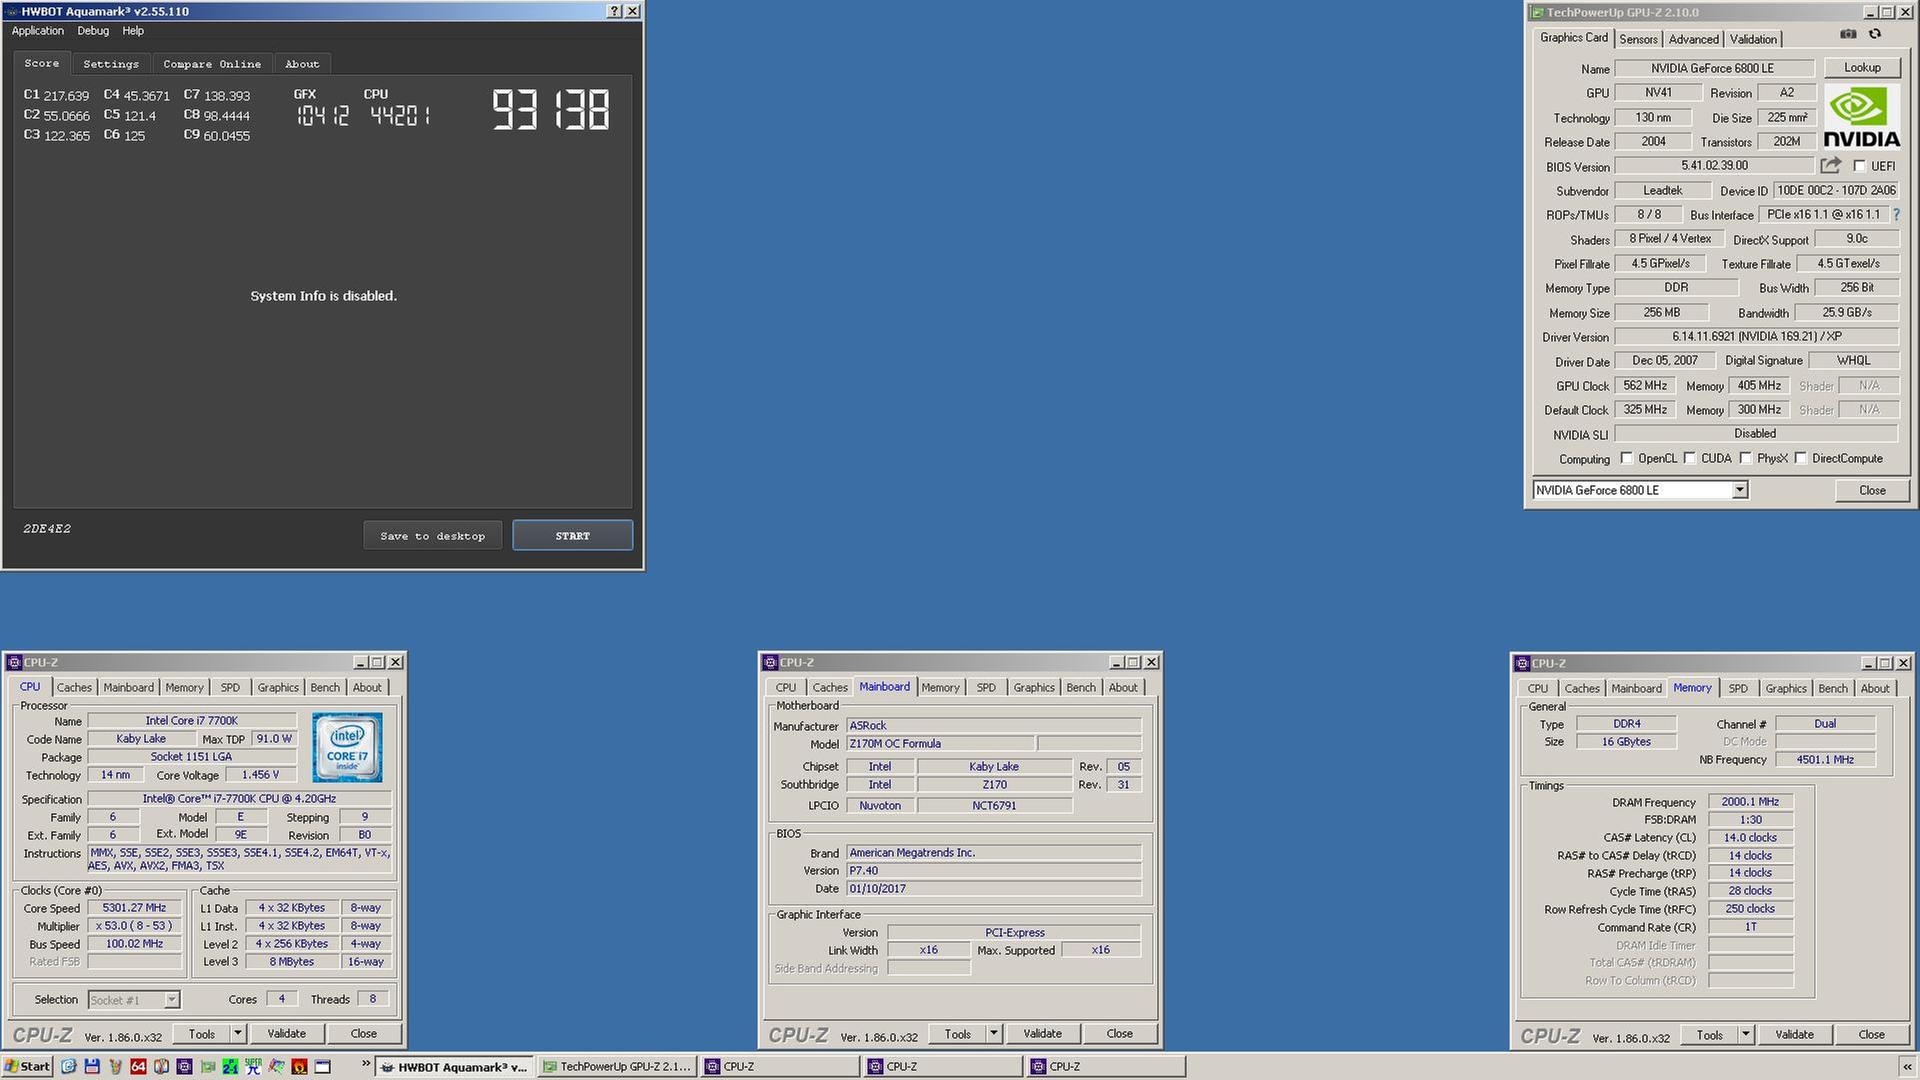
Task: Open the Caches tab in CPU-Z CPU window
Action: 74,687
